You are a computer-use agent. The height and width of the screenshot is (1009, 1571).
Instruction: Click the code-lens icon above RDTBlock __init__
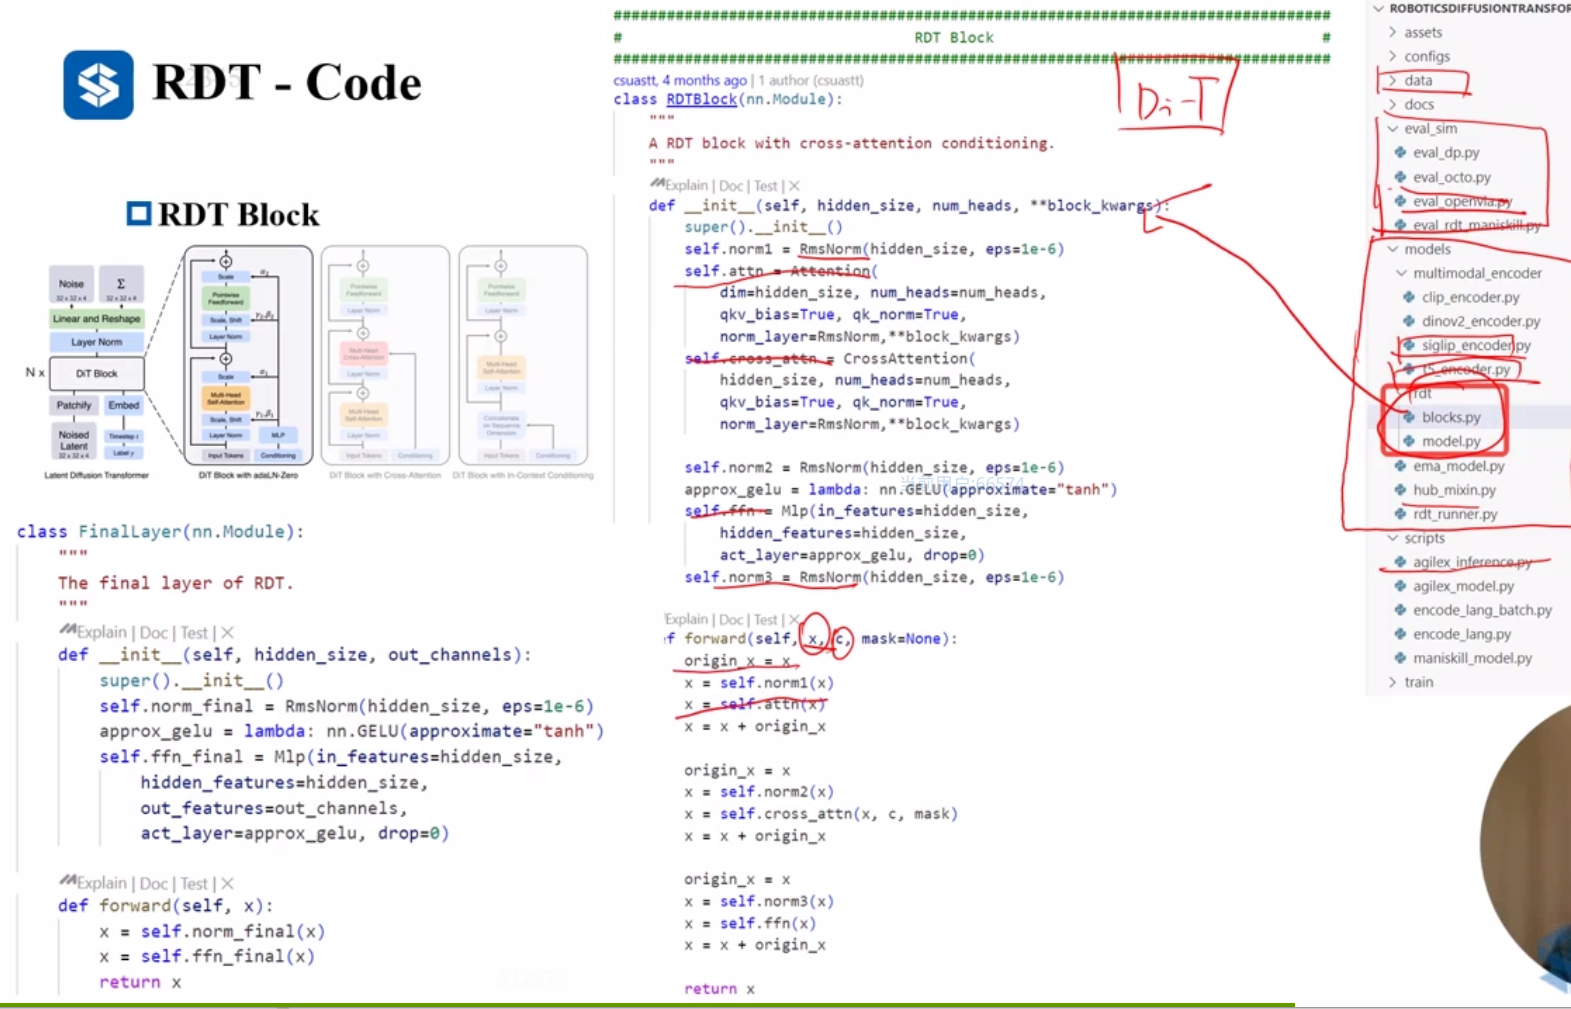click(657, 184)
